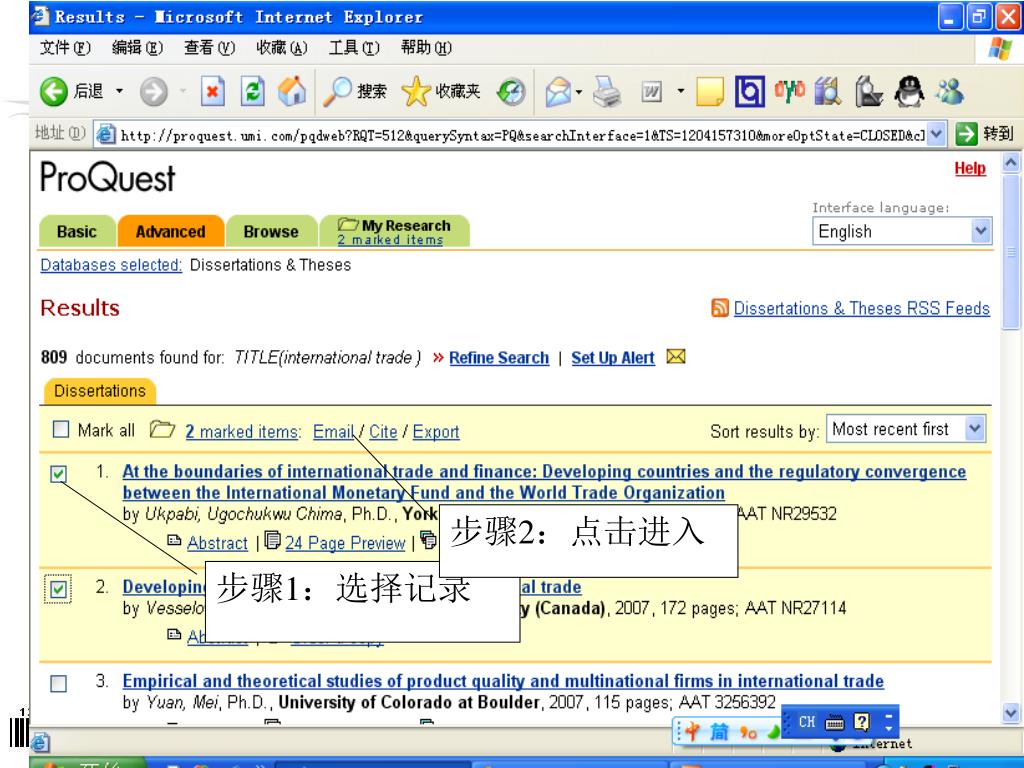Screen dimensions: 1024x768
Task: Click the Word edit toolbar icon
Action: point(652,91)
